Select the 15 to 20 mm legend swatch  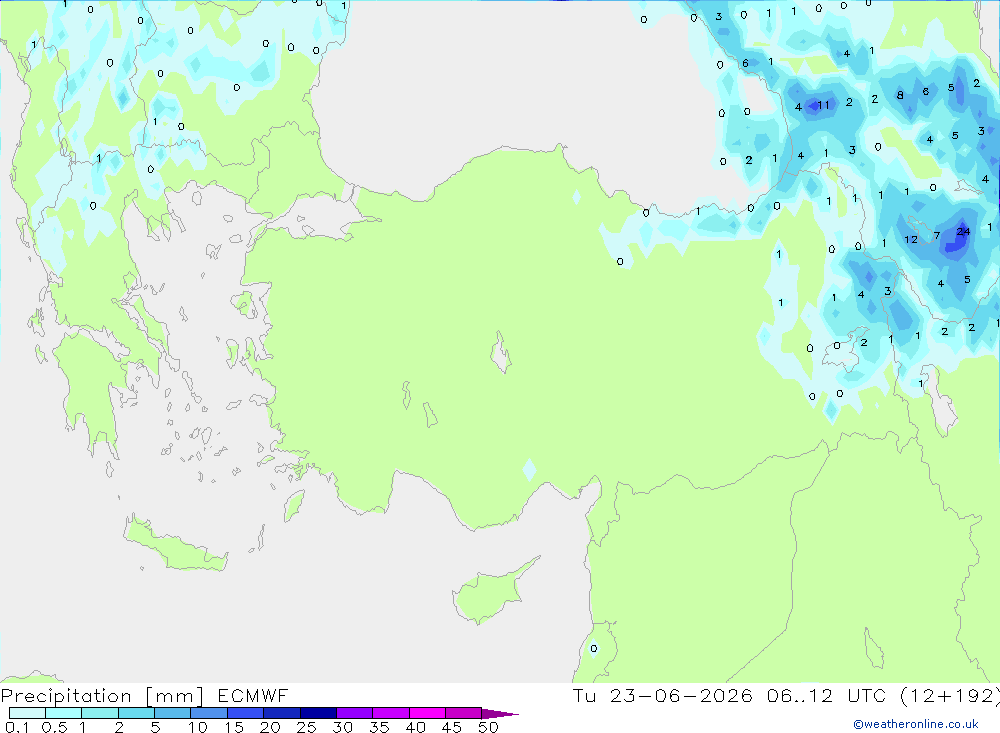[x=246, y=713]
